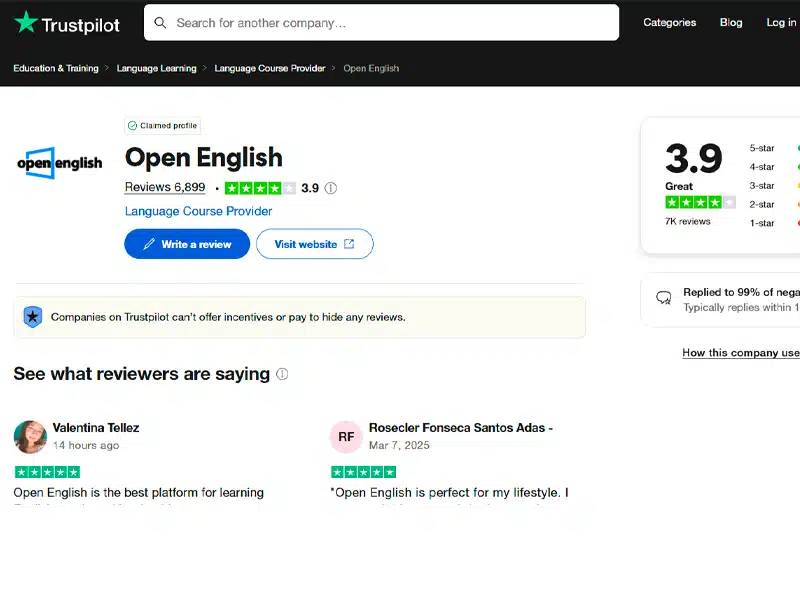
Task: Open the Blog page
Action: pos(731,22)
